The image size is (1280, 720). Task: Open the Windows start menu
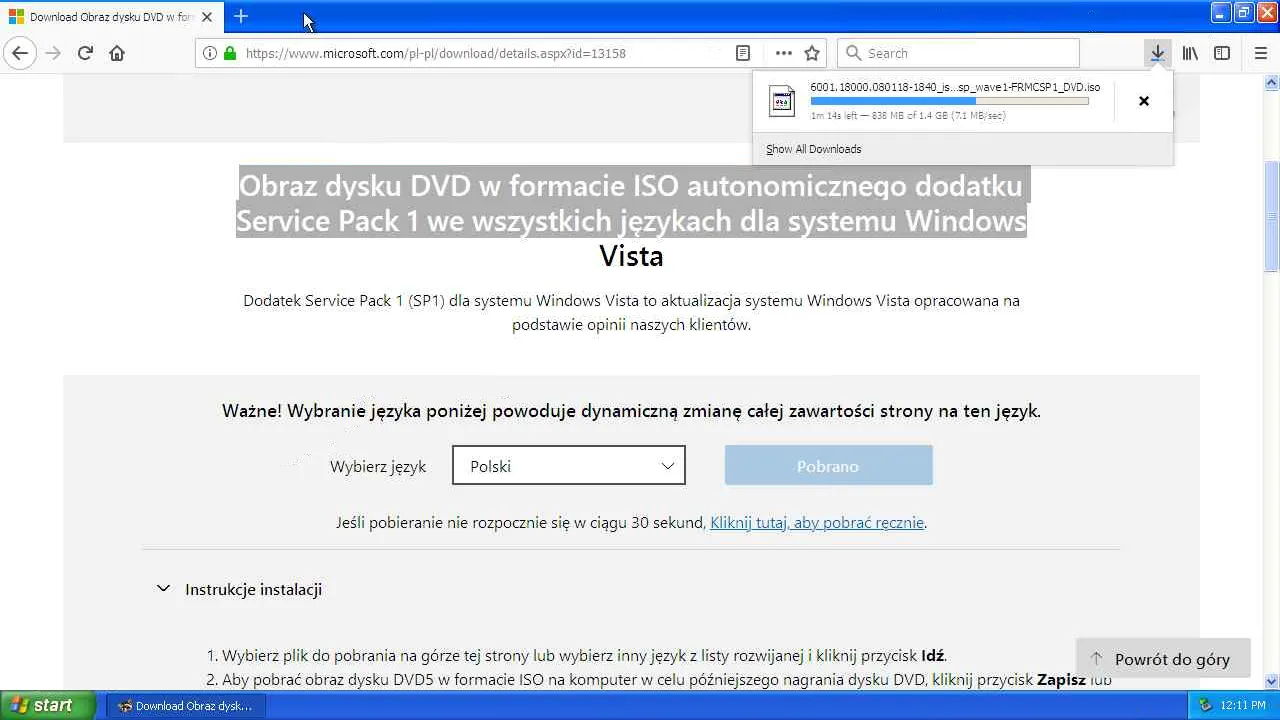48,705
